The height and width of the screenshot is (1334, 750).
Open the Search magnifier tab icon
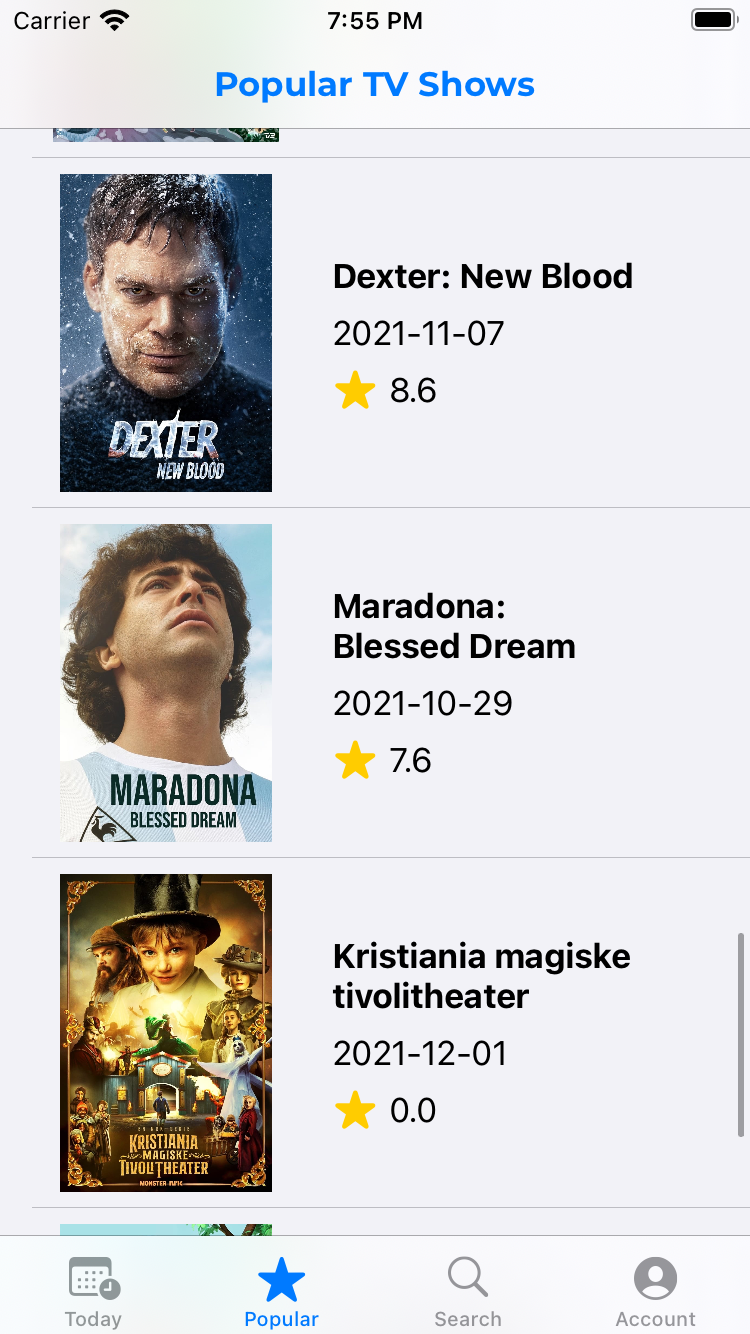click(x=467, y=1278)
